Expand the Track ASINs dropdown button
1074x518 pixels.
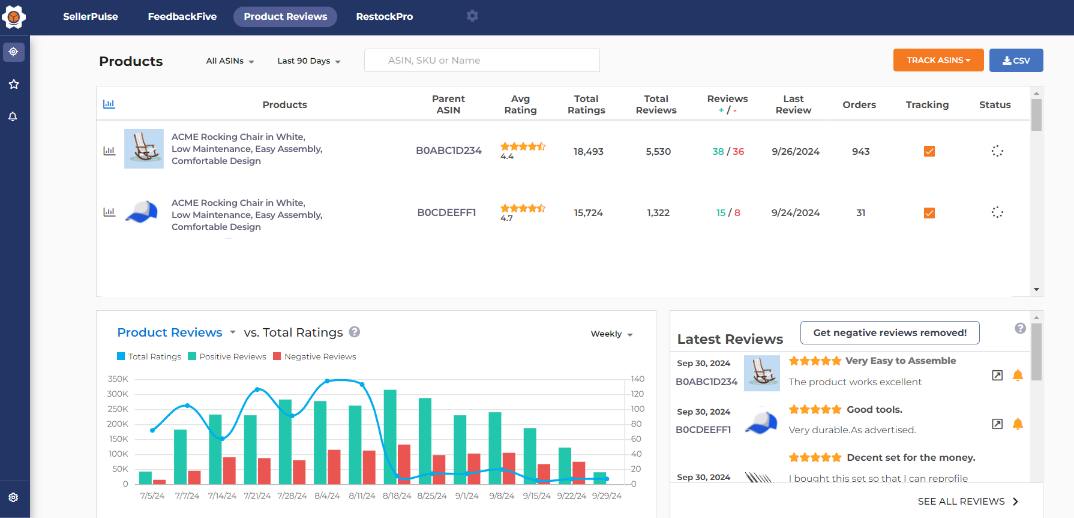[x=938, y=60]
